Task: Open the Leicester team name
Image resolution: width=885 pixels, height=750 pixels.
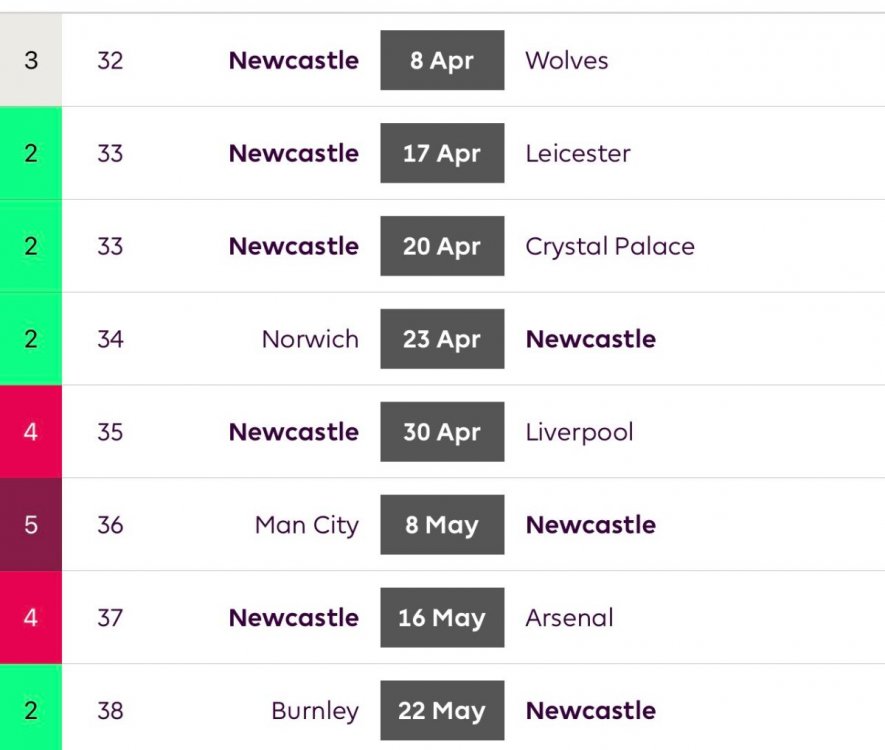Action: coord(577,153)
